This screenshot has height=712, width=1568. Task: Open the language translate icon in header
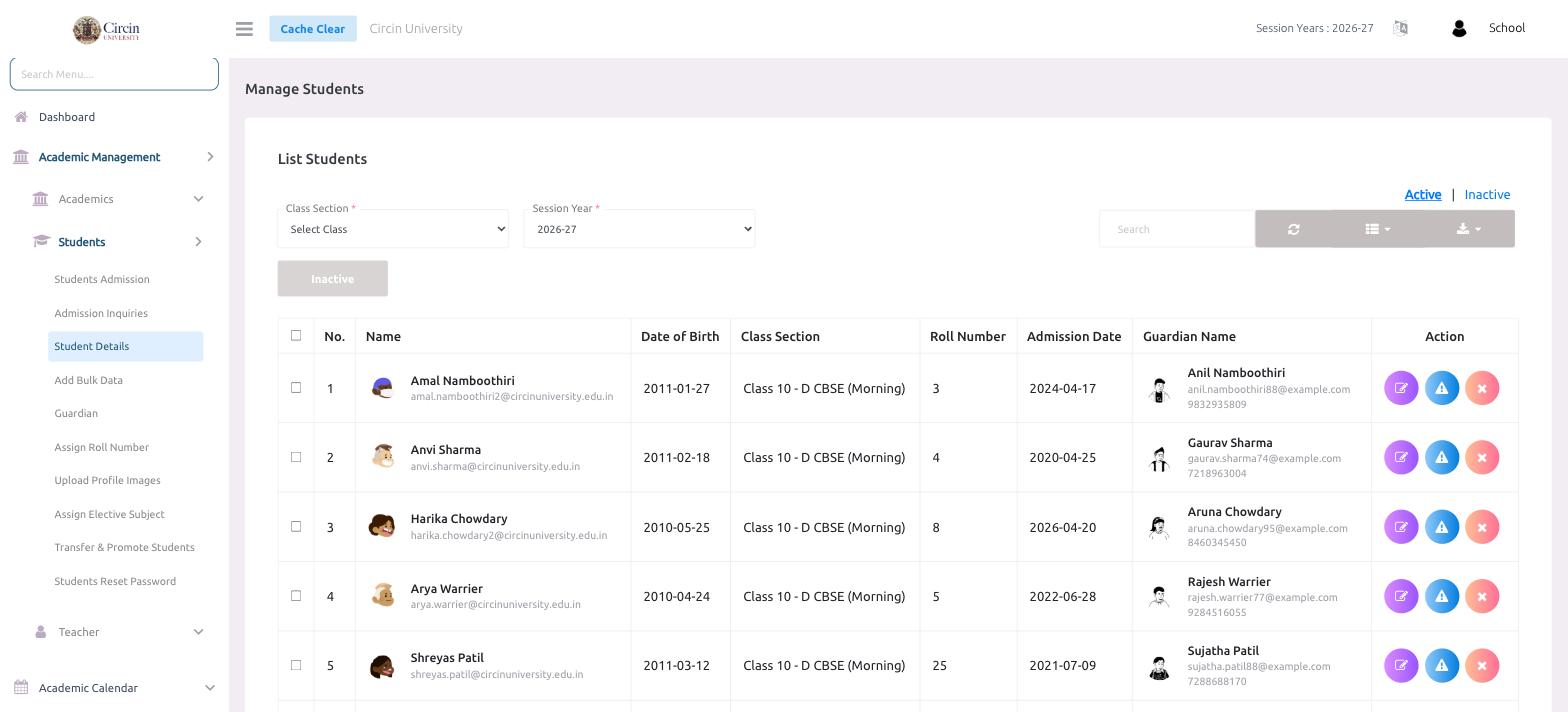coord(1400,28)
